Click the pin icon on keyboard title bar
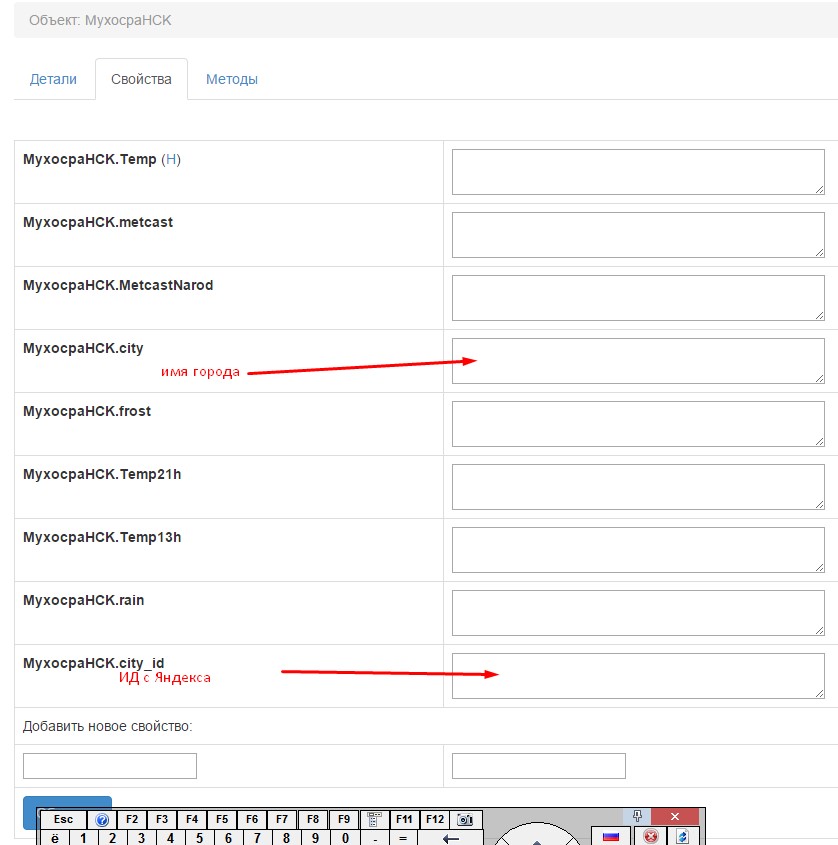This screenshot has height=845, width=838. click(638, 816)
